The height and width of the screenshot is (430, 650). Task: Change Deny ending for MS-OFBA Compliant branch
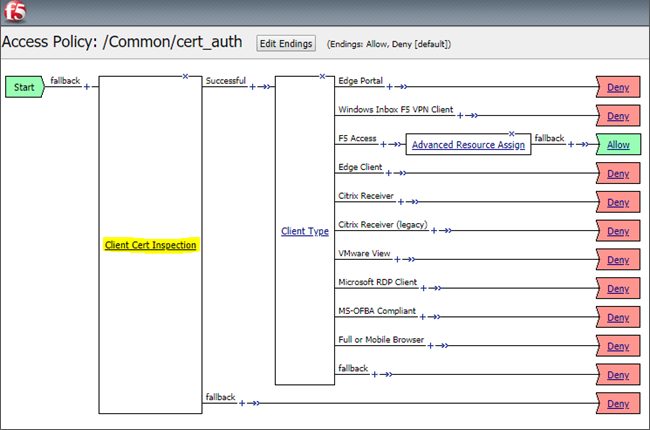coord(618,317)
